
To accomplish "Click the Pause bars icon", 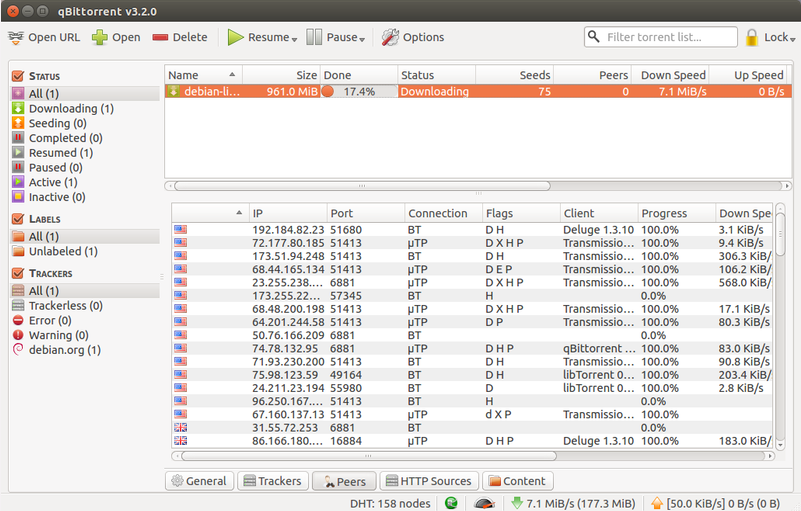I will tap(314, 37).
